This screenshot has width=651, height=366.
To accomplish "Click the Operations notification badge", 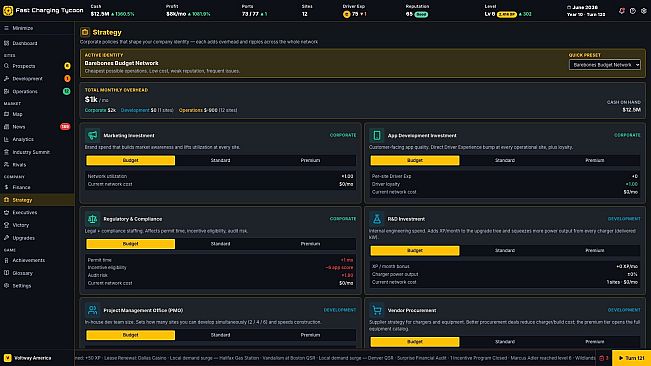I will coord(66,91).
